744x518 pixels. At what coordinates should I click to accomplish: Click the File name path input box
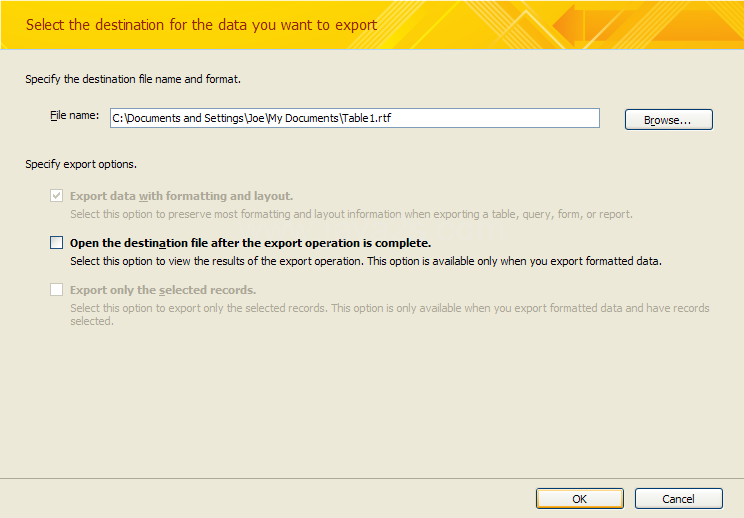pyautogui.click(x=355, y=118)
